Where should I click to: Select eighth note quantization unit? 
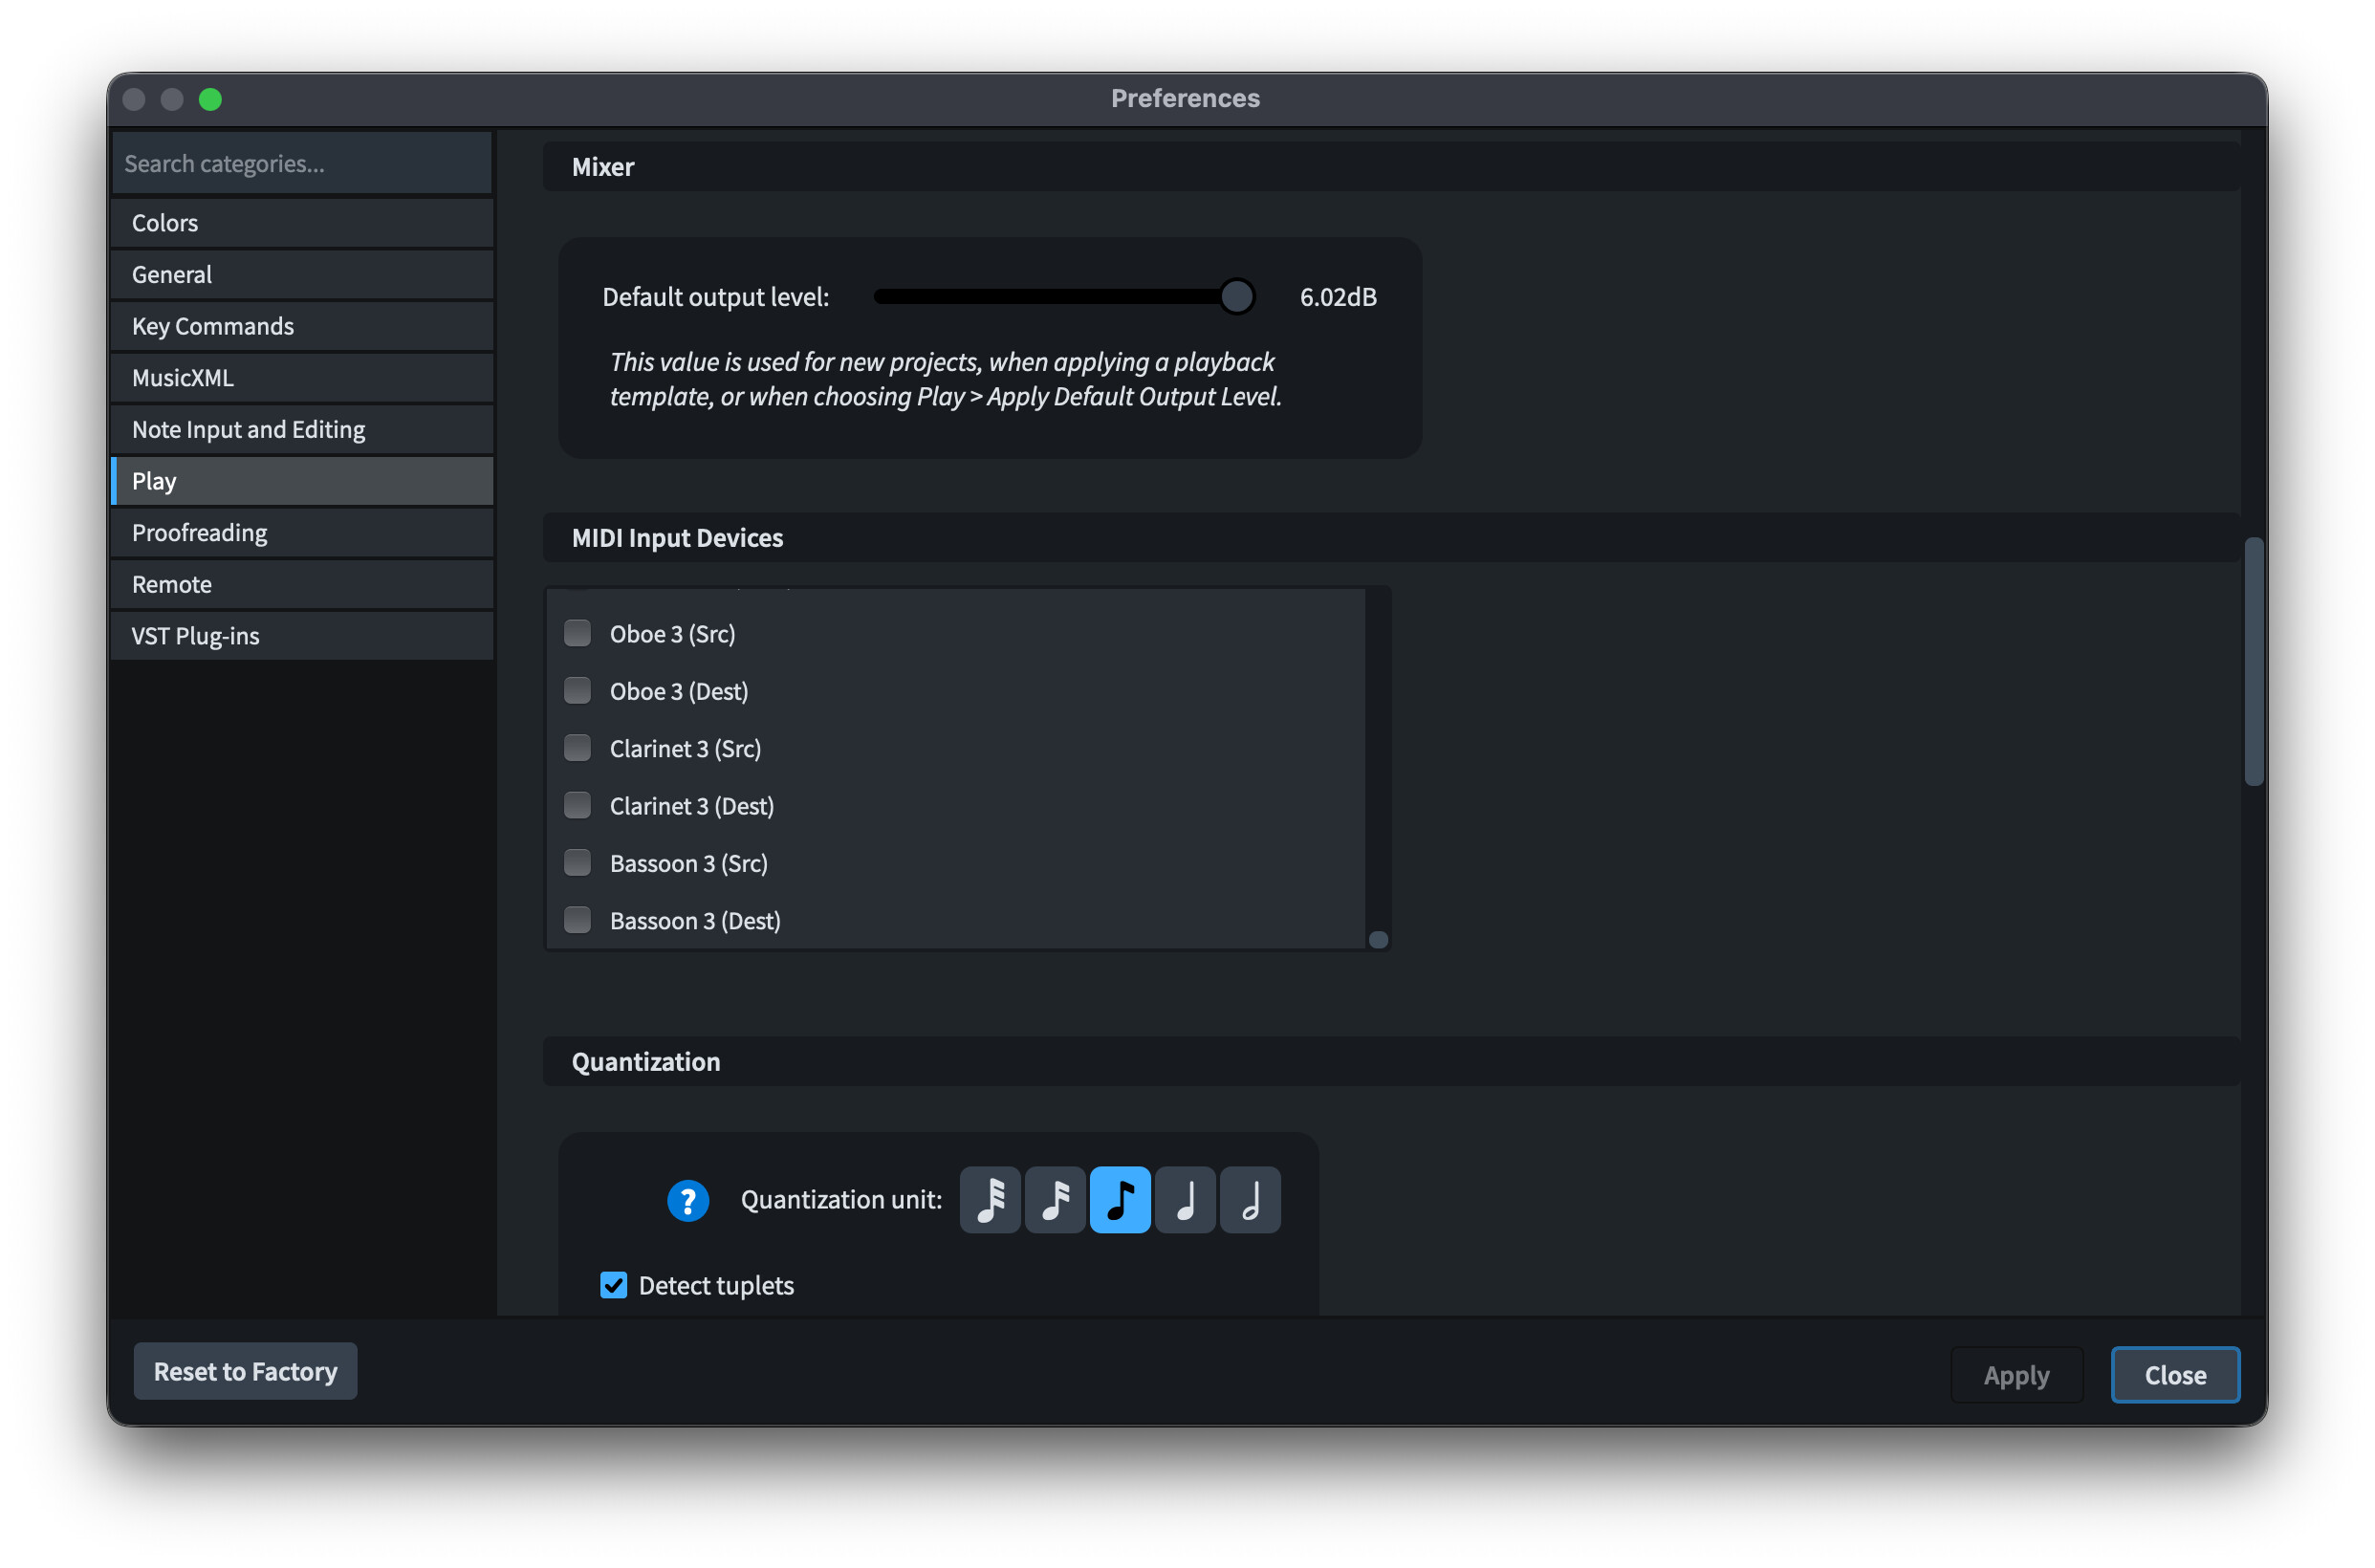pos(1120,1199)
